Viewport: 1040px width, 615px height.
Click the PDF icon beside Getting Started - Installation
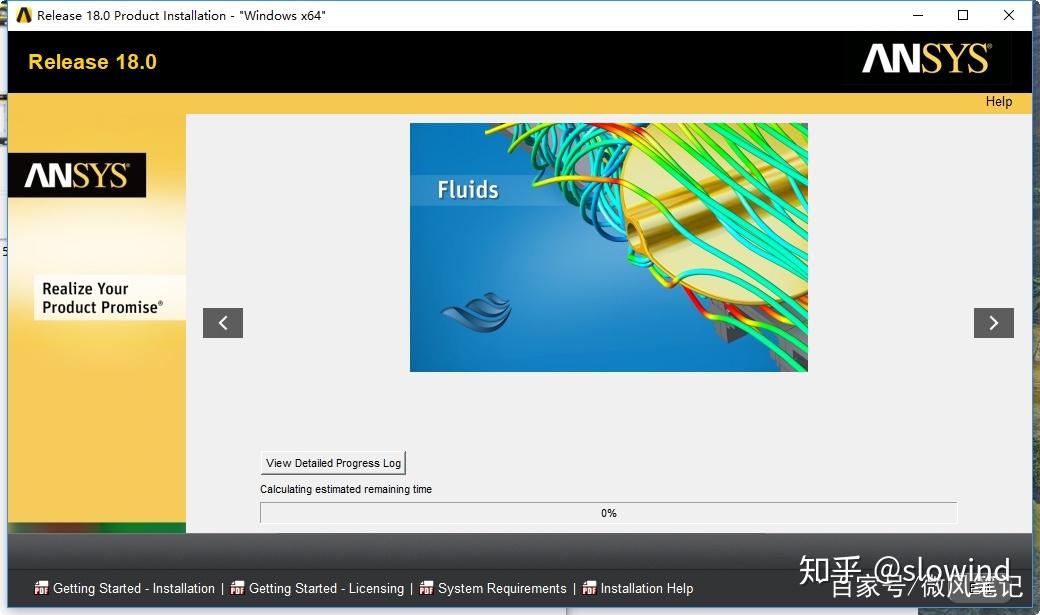point(41,588)
